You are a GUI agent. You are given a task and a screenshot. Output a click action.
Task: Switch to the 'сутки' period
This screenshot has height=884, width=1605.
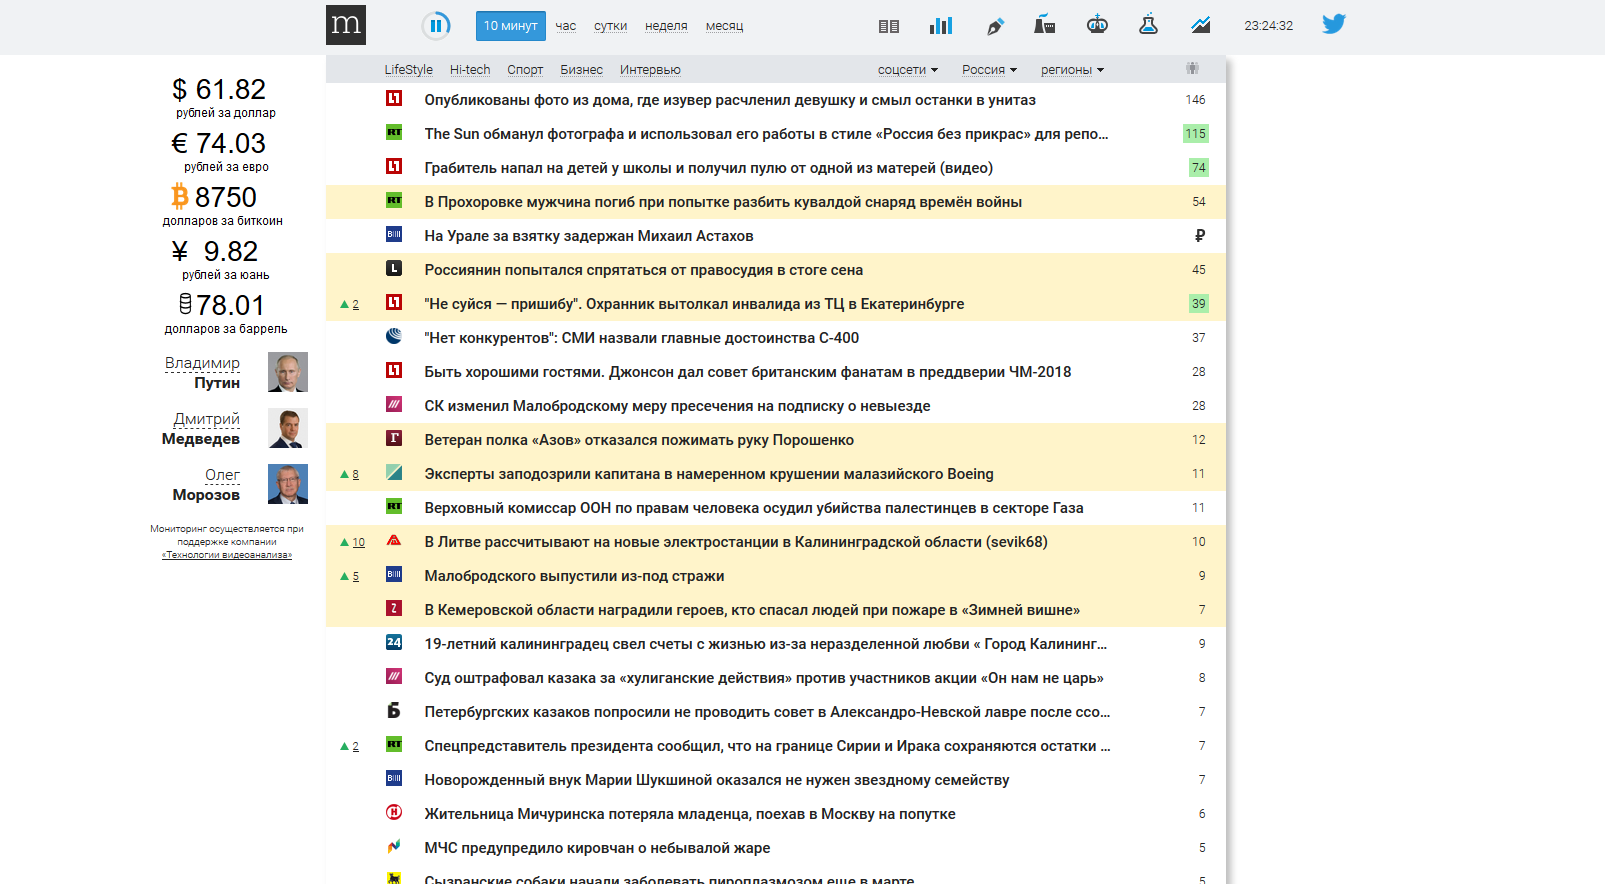point(611,26)
